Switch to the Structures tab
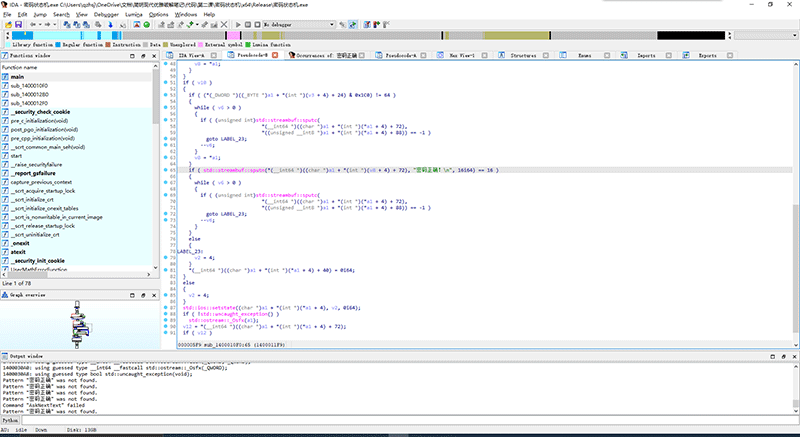The height and width of the screenshot is (437, 800). [x=521, y=55]
